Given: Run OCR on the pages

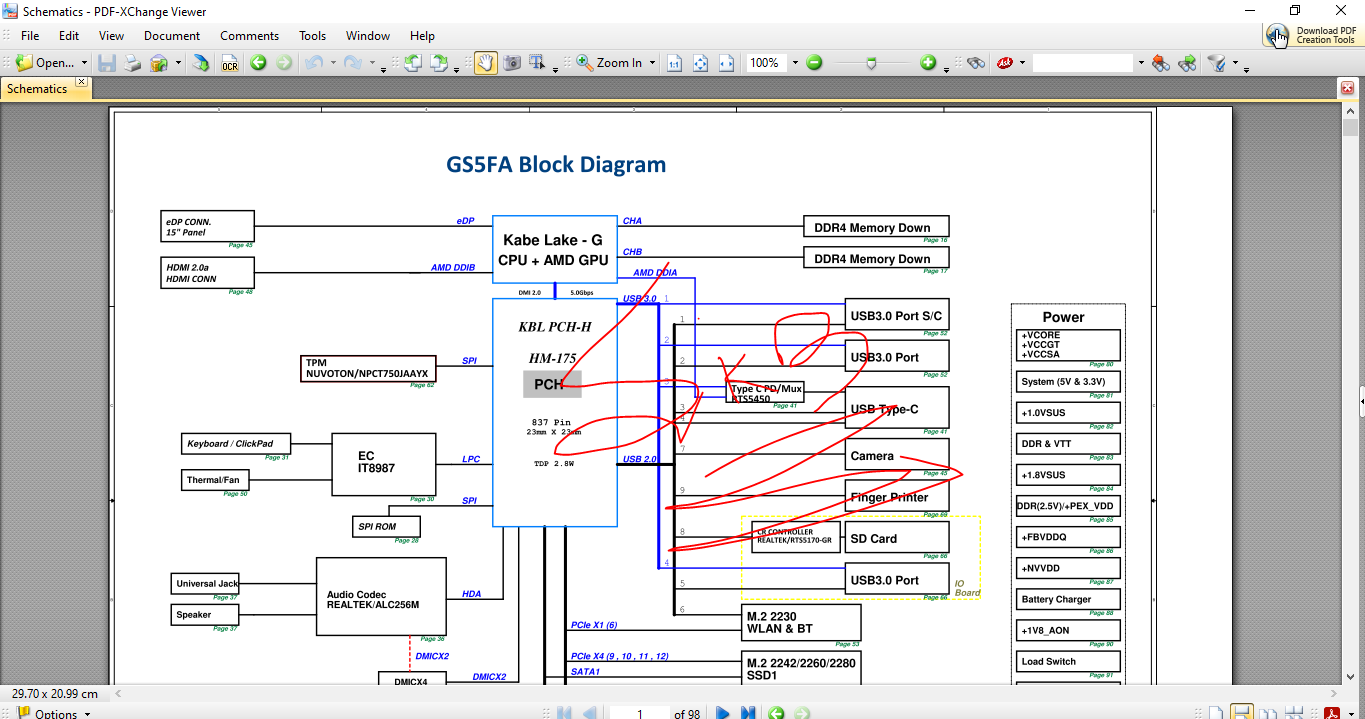Looking at the screenshot, I should coord(230,62).
